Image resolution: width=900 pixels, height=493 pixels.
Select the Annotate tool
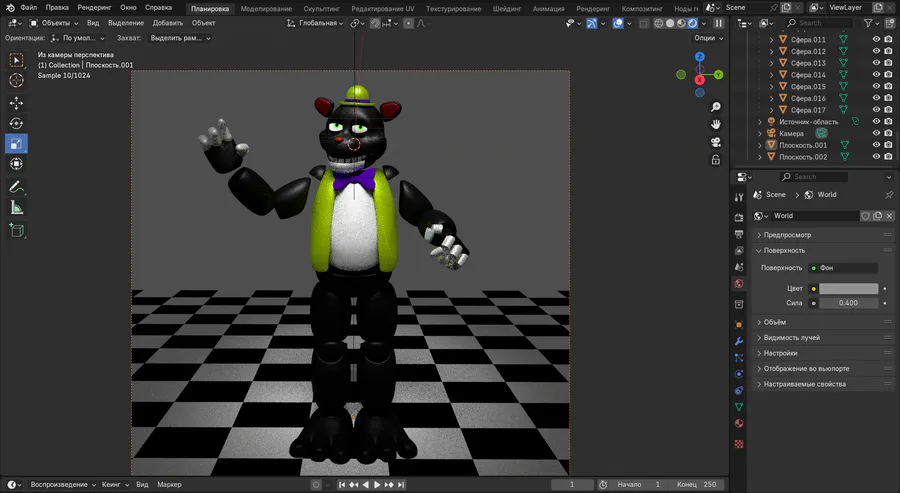pos(16,187)
